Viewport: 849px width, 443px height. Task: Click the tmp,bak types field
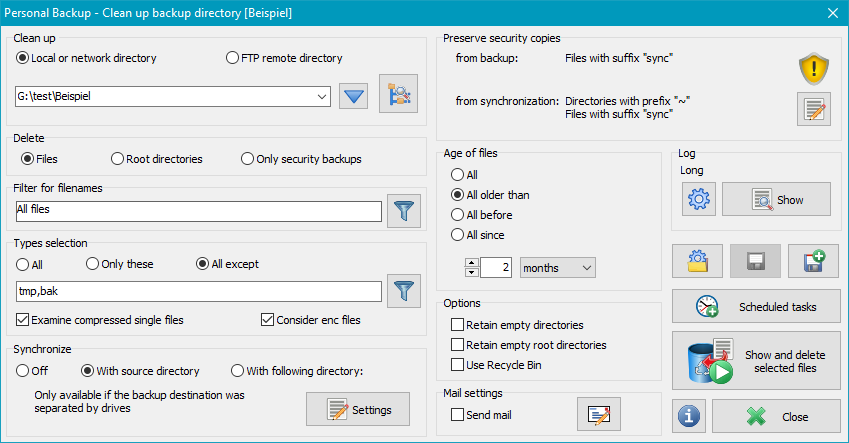pyautogui.click(x=199, y=291)
